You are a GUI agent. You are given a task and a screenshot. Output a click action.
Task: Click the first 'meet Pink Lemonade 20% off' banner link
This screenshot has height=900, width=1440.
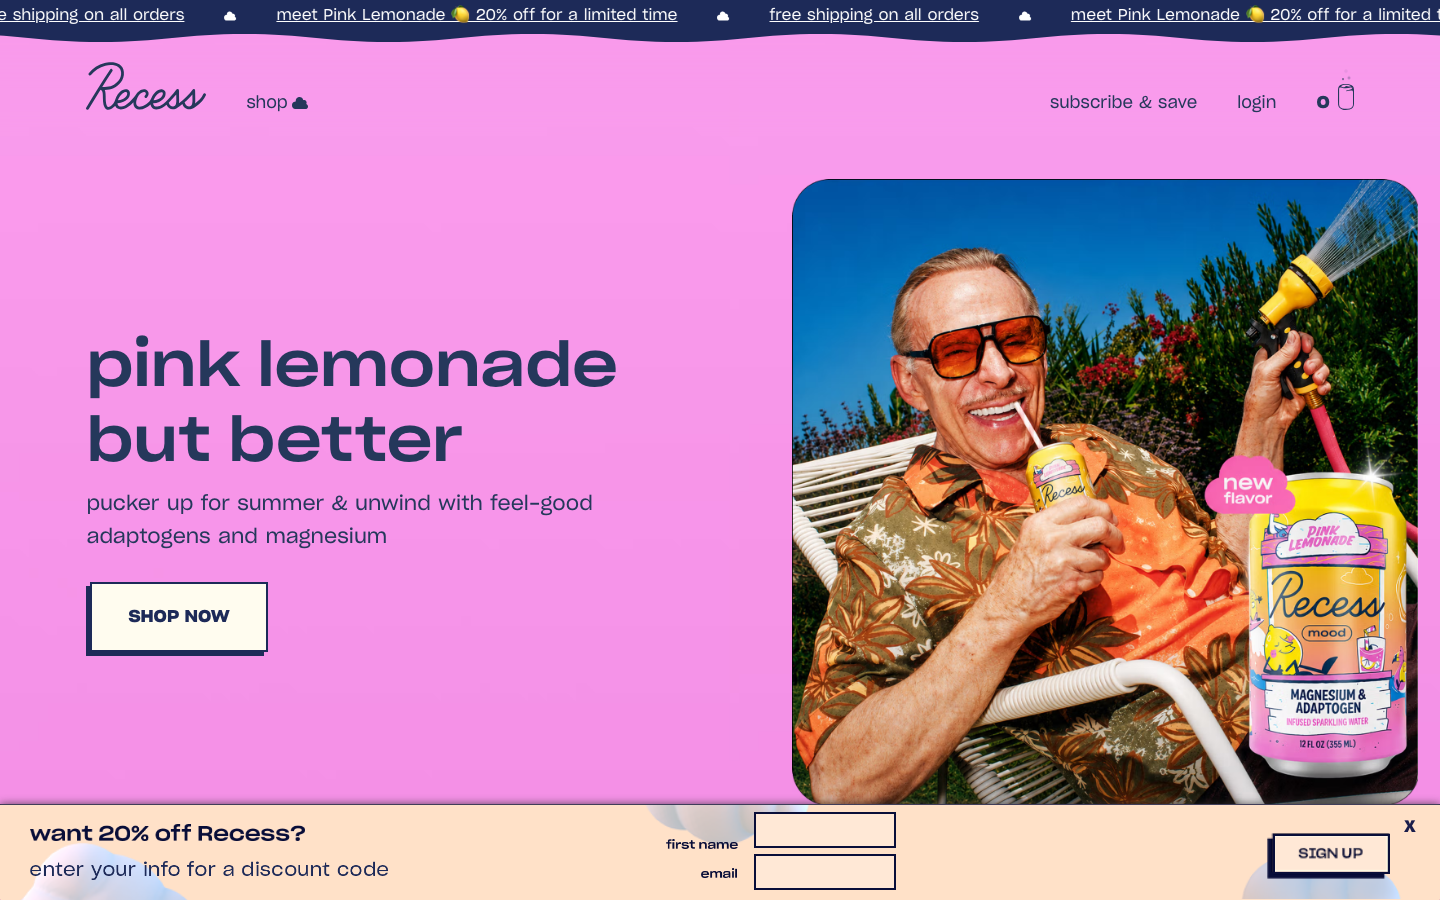[x=477, y=14]
